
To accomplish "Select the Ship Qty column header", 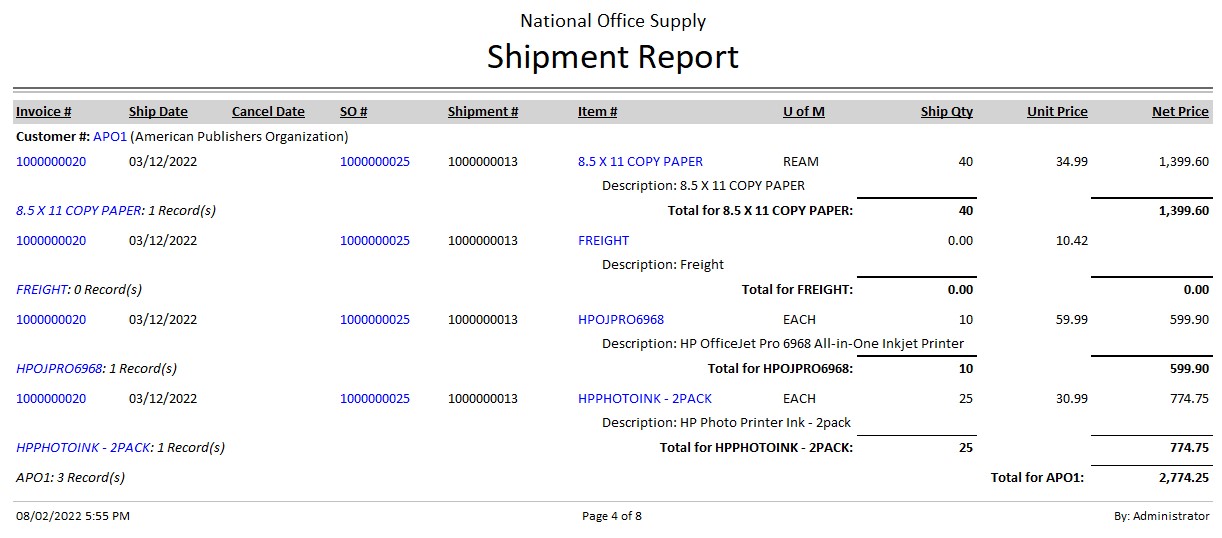I will (946, 112).
